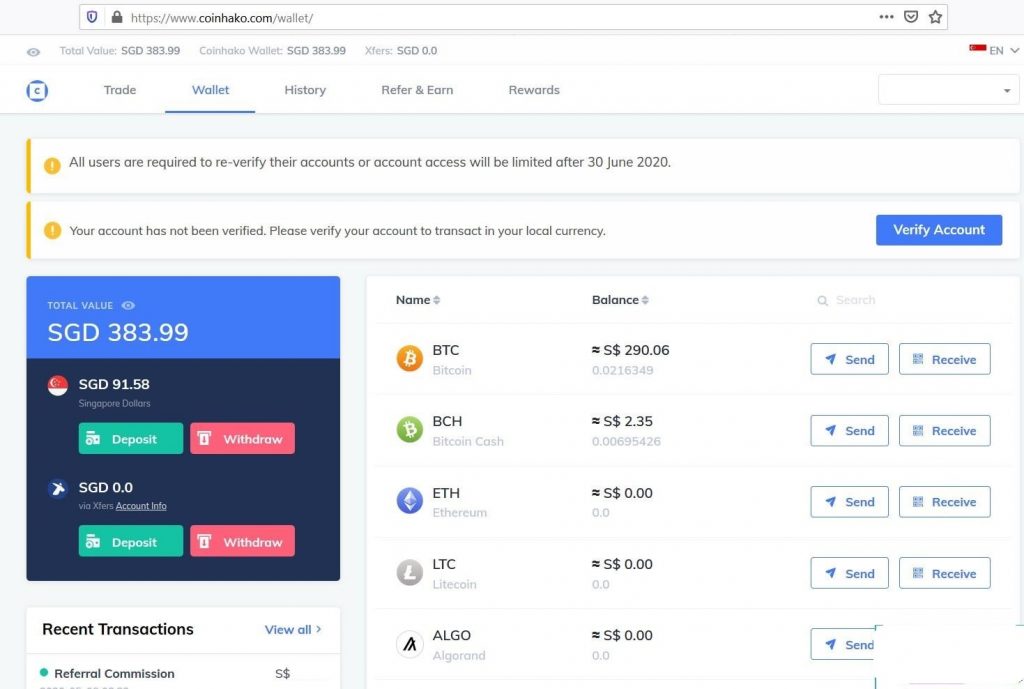
Task: Open the Xfers Account Info link
Action: 141,506
